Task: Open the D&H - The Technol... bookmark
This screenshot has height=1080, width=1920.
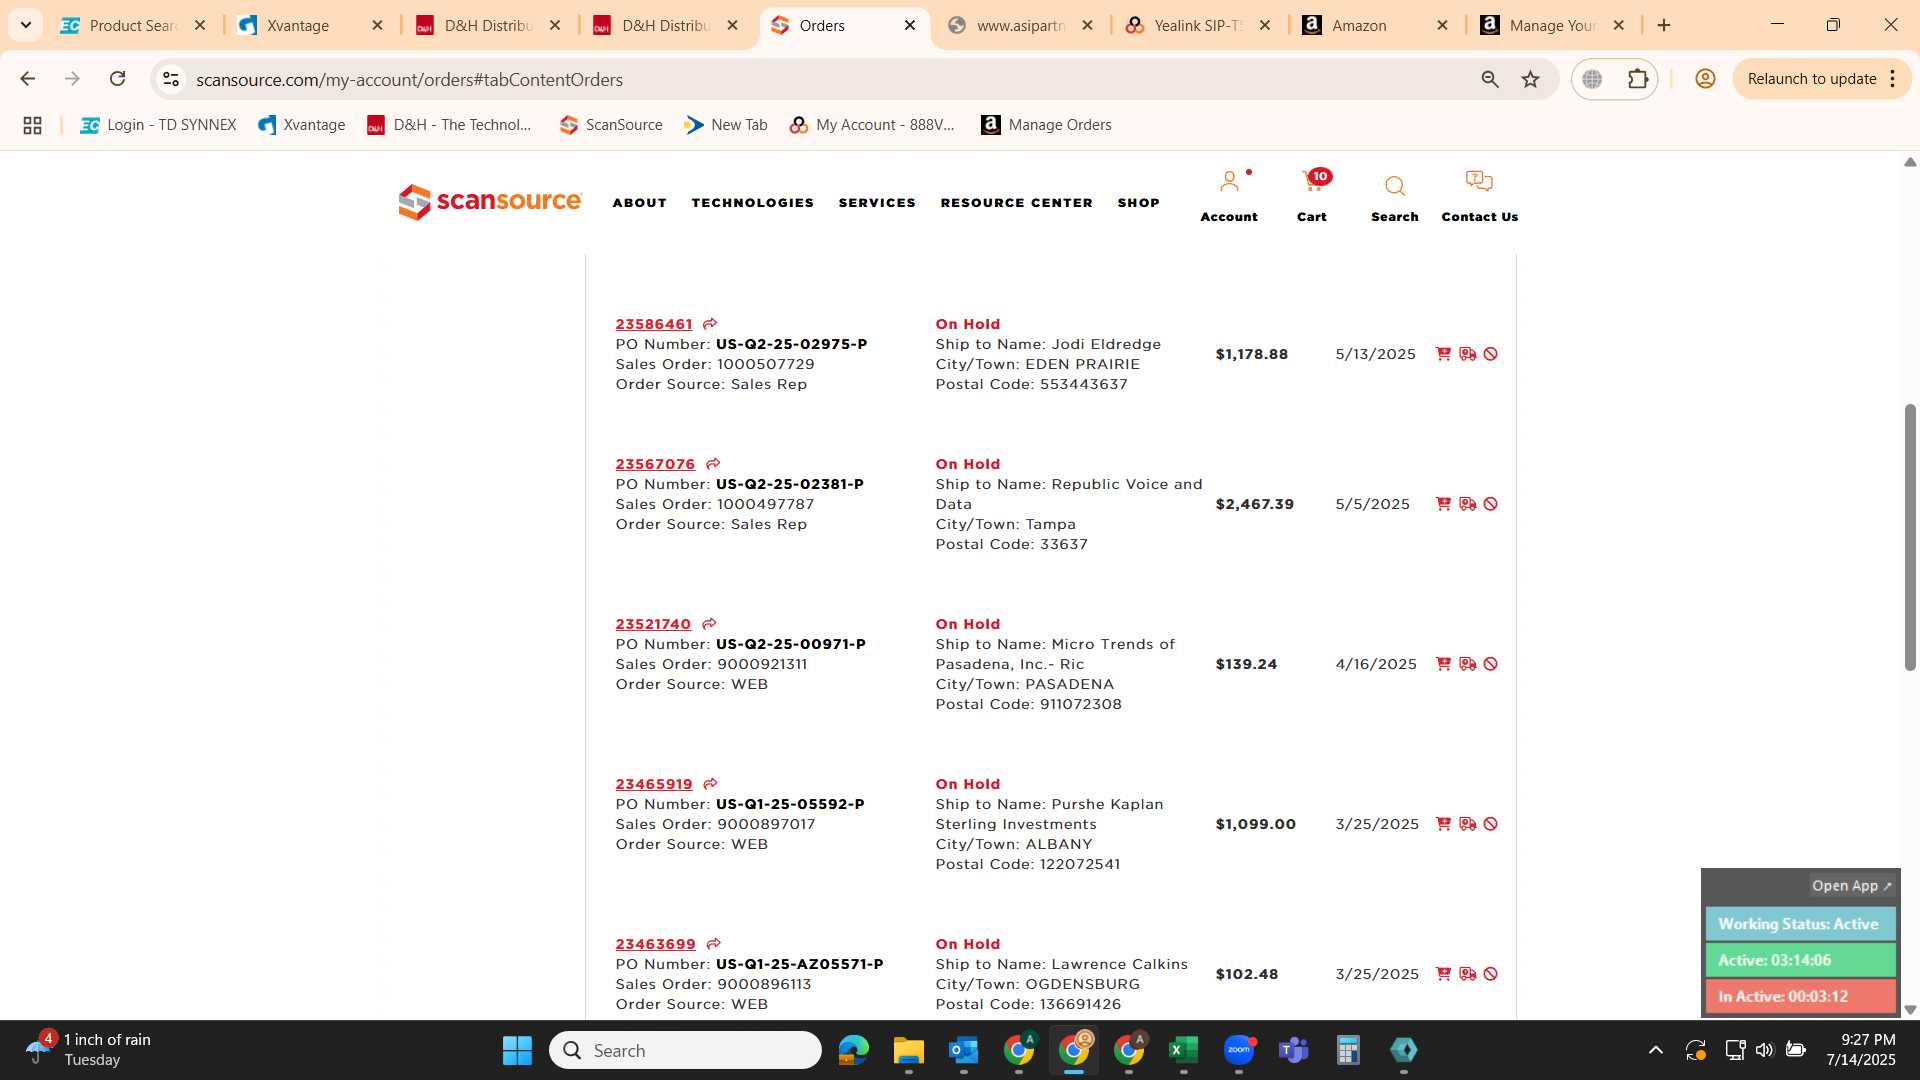Action: tap(449, 125)
